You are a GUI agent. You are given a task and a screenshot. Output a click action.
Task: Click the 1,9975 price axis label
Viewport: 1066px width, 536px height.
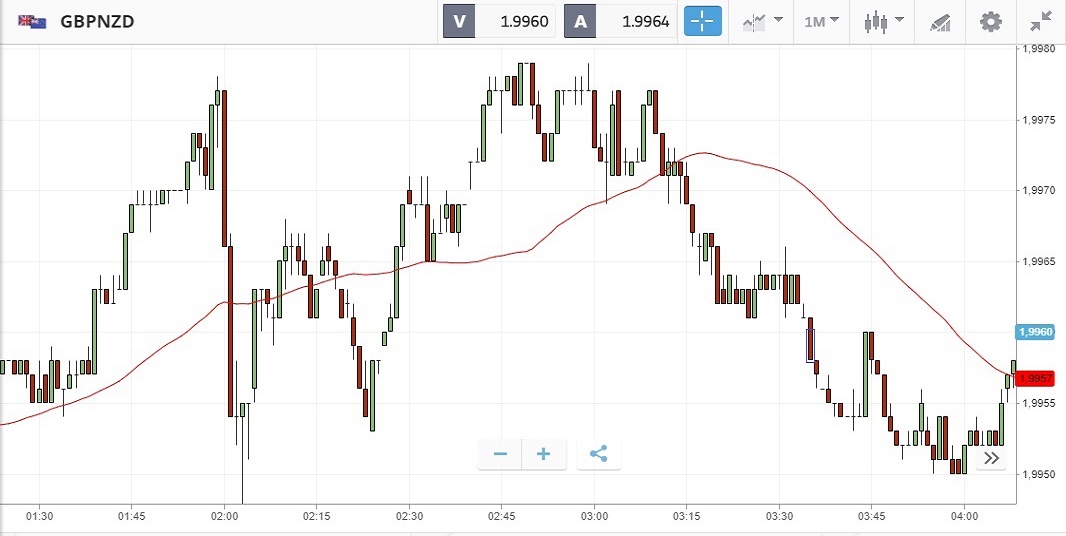(1038, 120)
